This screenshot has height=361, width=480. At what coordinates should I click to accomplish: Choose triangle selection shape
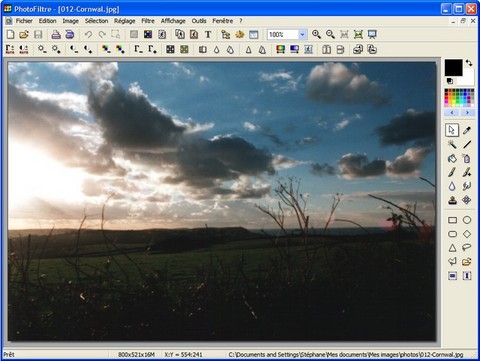[x=452, y=248]
